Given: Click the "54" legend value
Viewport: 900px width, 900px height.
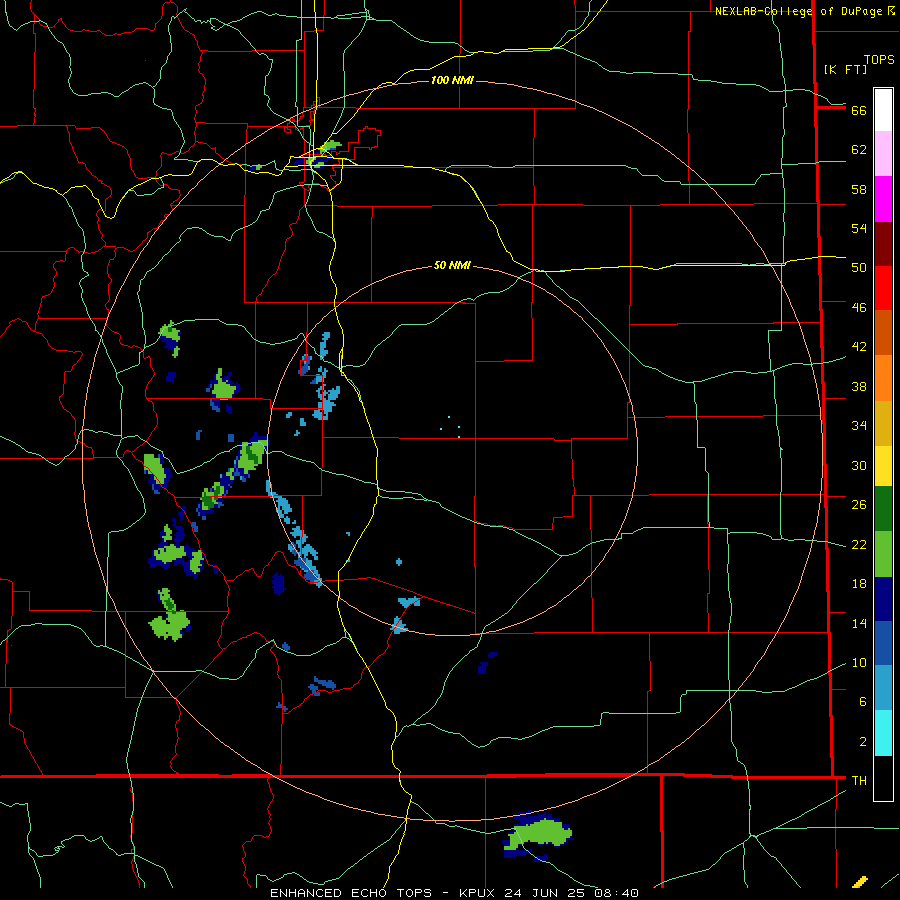Looking at the screenshot, I should [859, 228].
